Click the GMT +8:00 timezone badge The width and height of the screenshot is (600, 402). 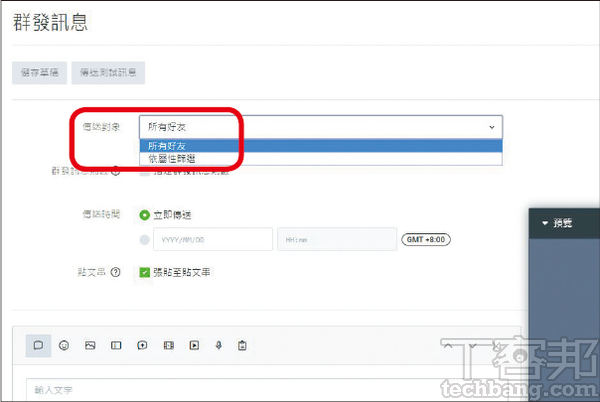click(x=426, y=239)
